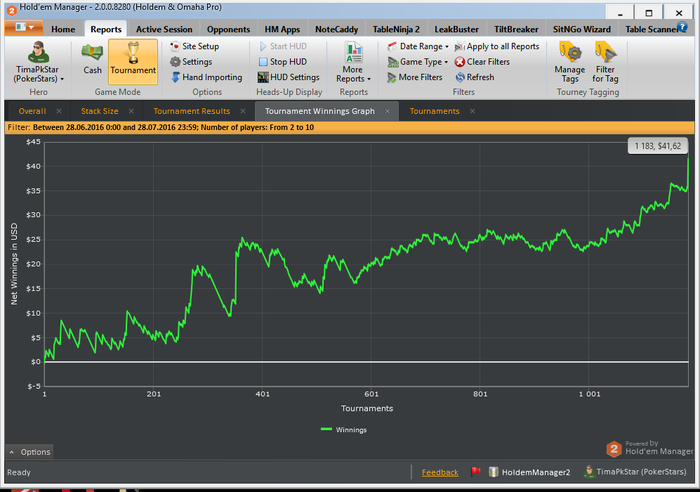This screenshot has height=492, width=700.
Task: Click the filter description bar
Action: [350, 128]
